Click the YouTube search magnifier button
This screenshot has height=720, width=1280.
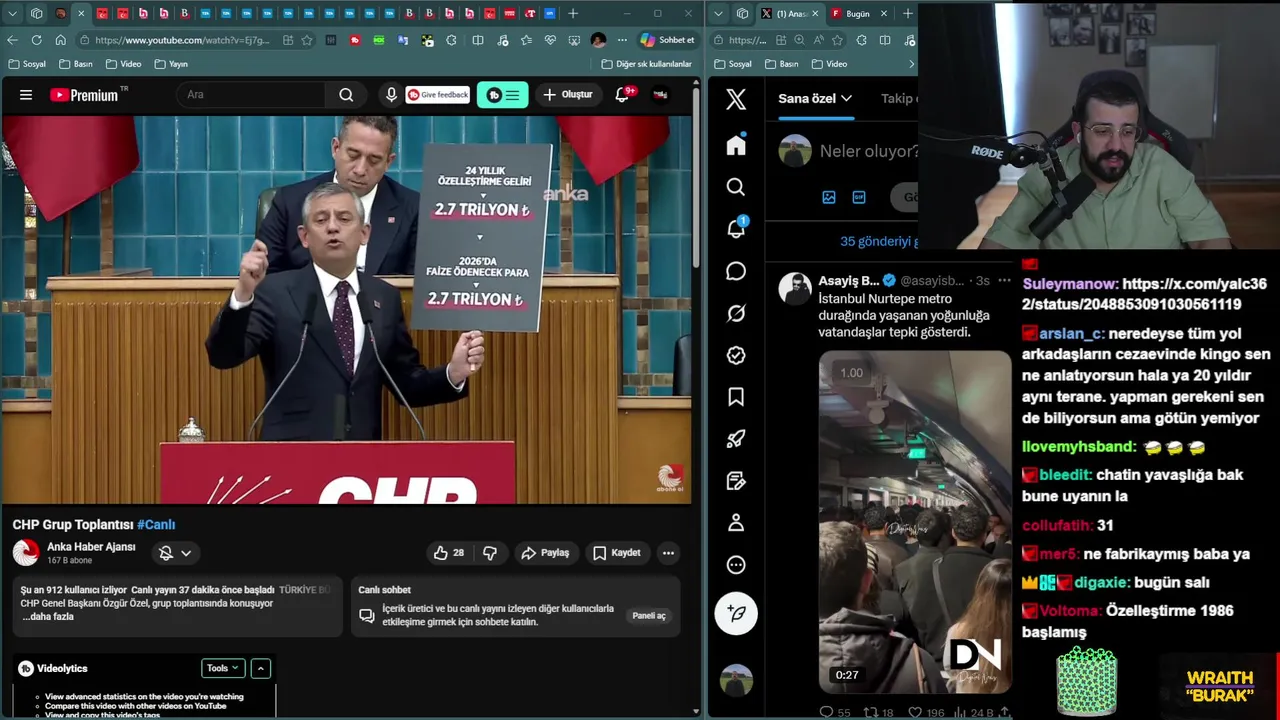346,95
